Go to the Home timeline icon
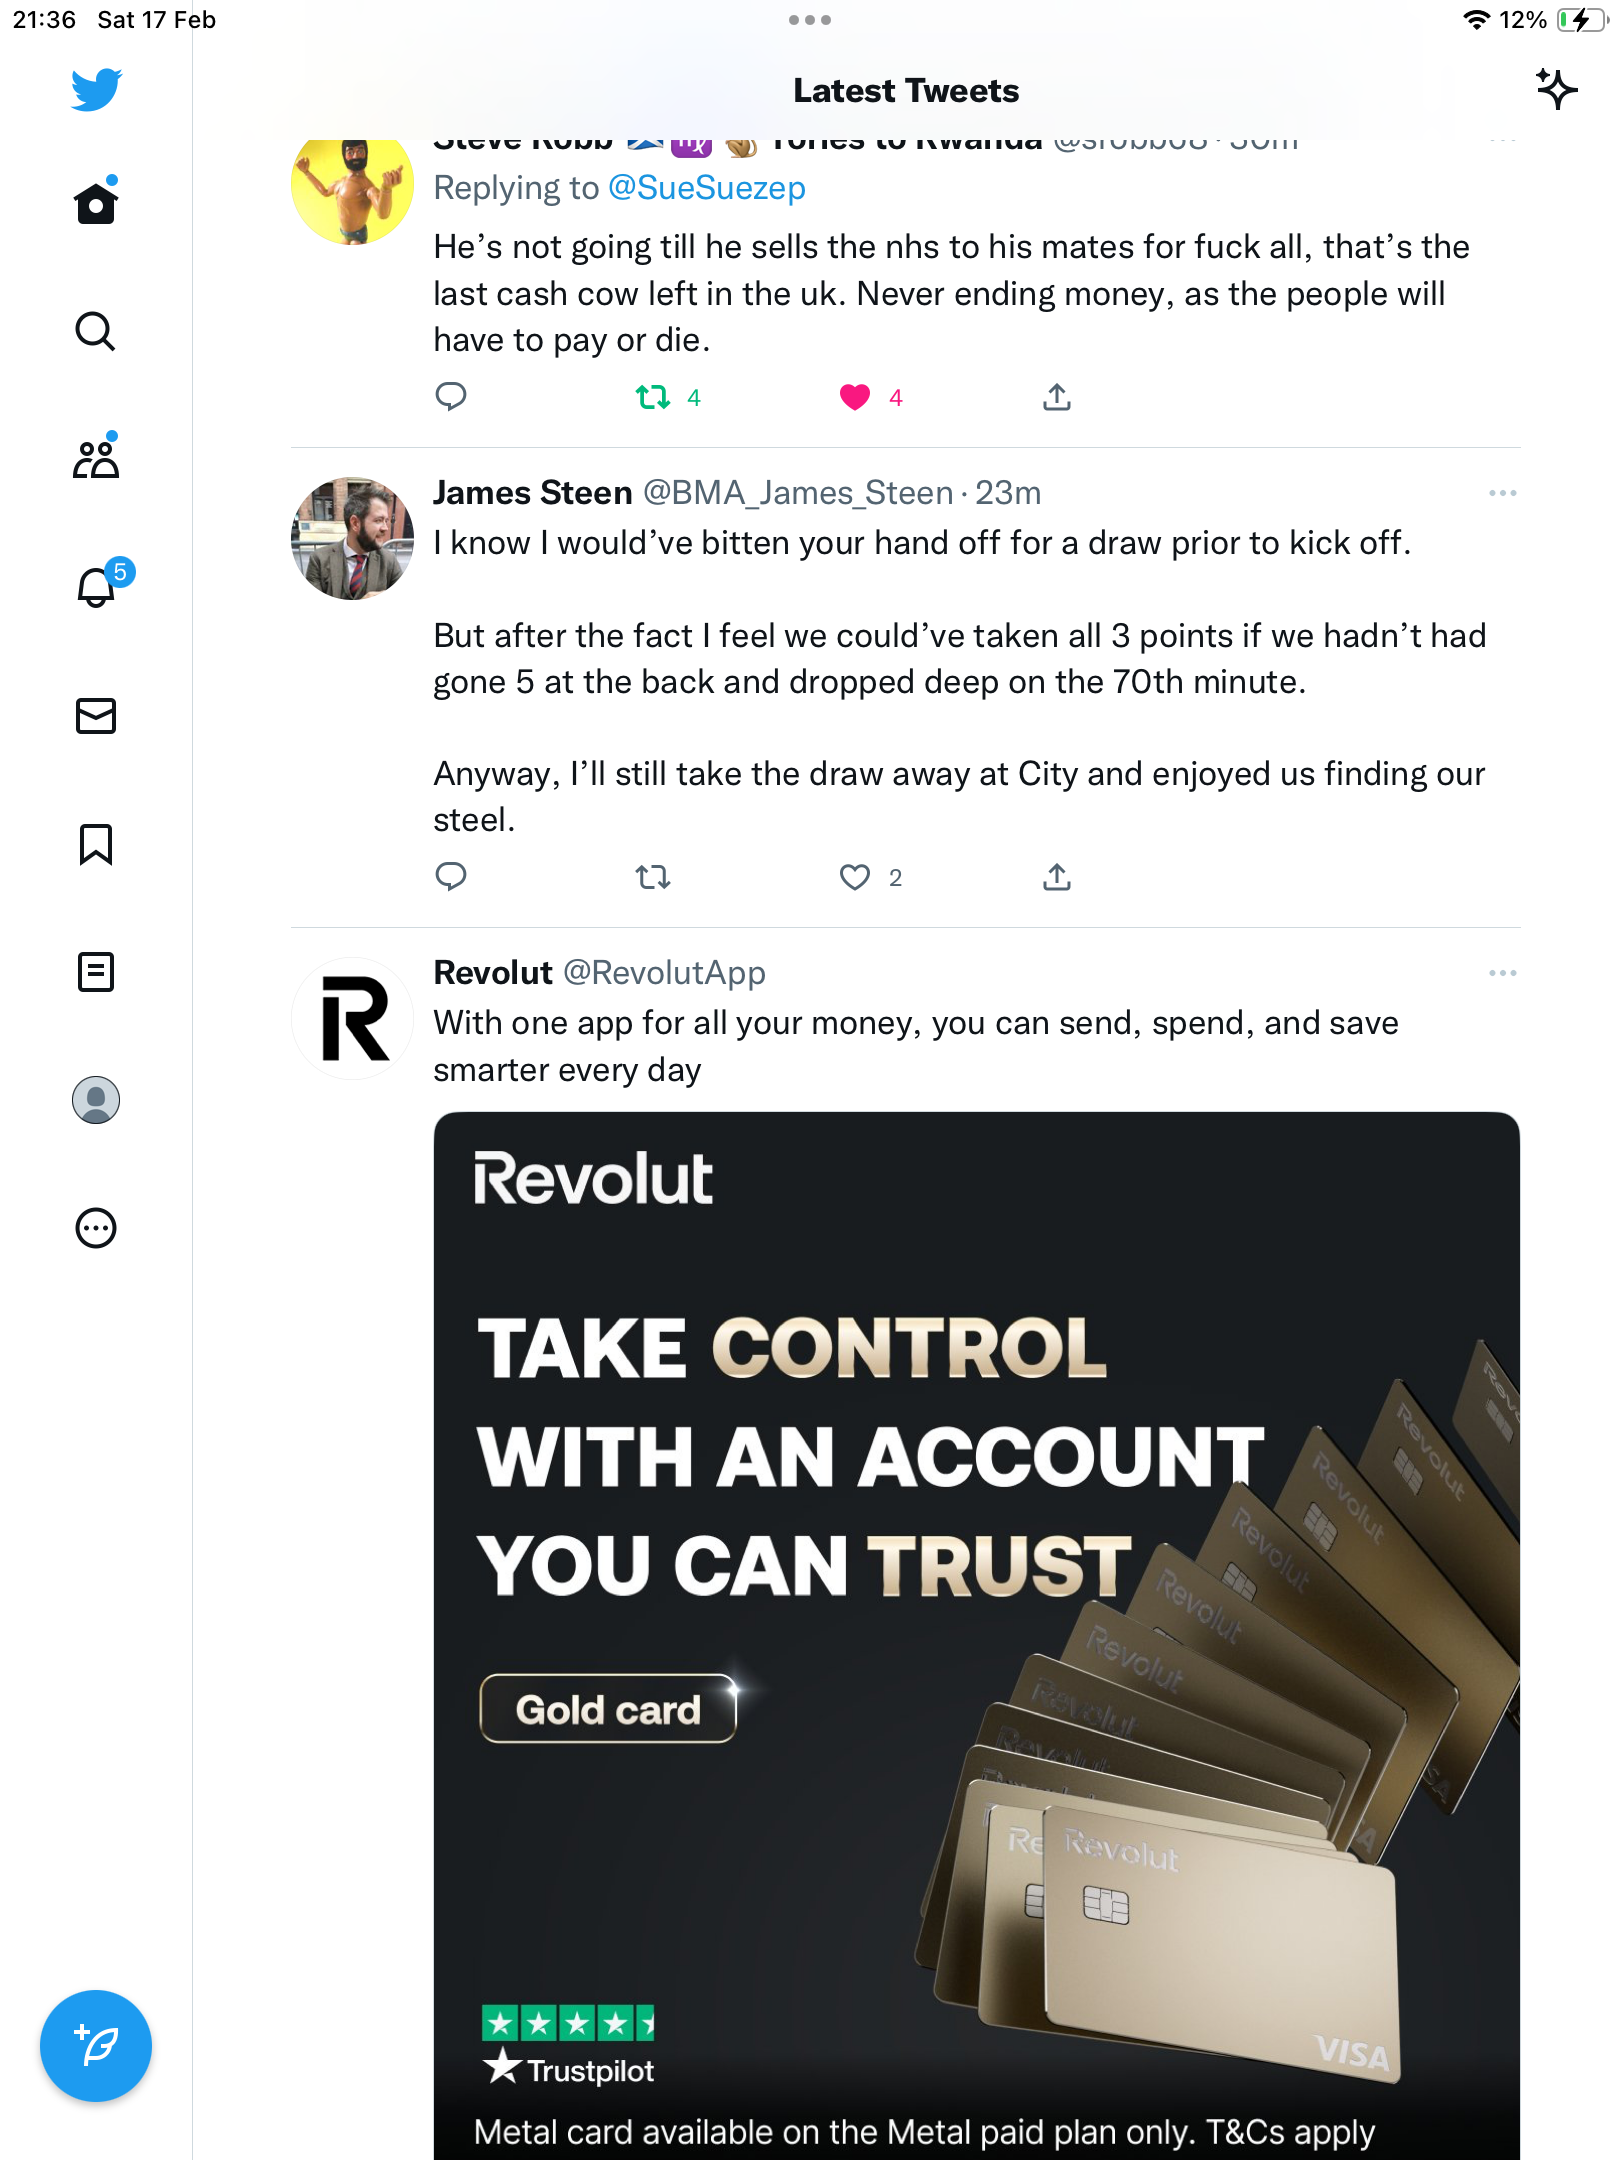This screenshot has height=2160, width=1620. point(96,203)
